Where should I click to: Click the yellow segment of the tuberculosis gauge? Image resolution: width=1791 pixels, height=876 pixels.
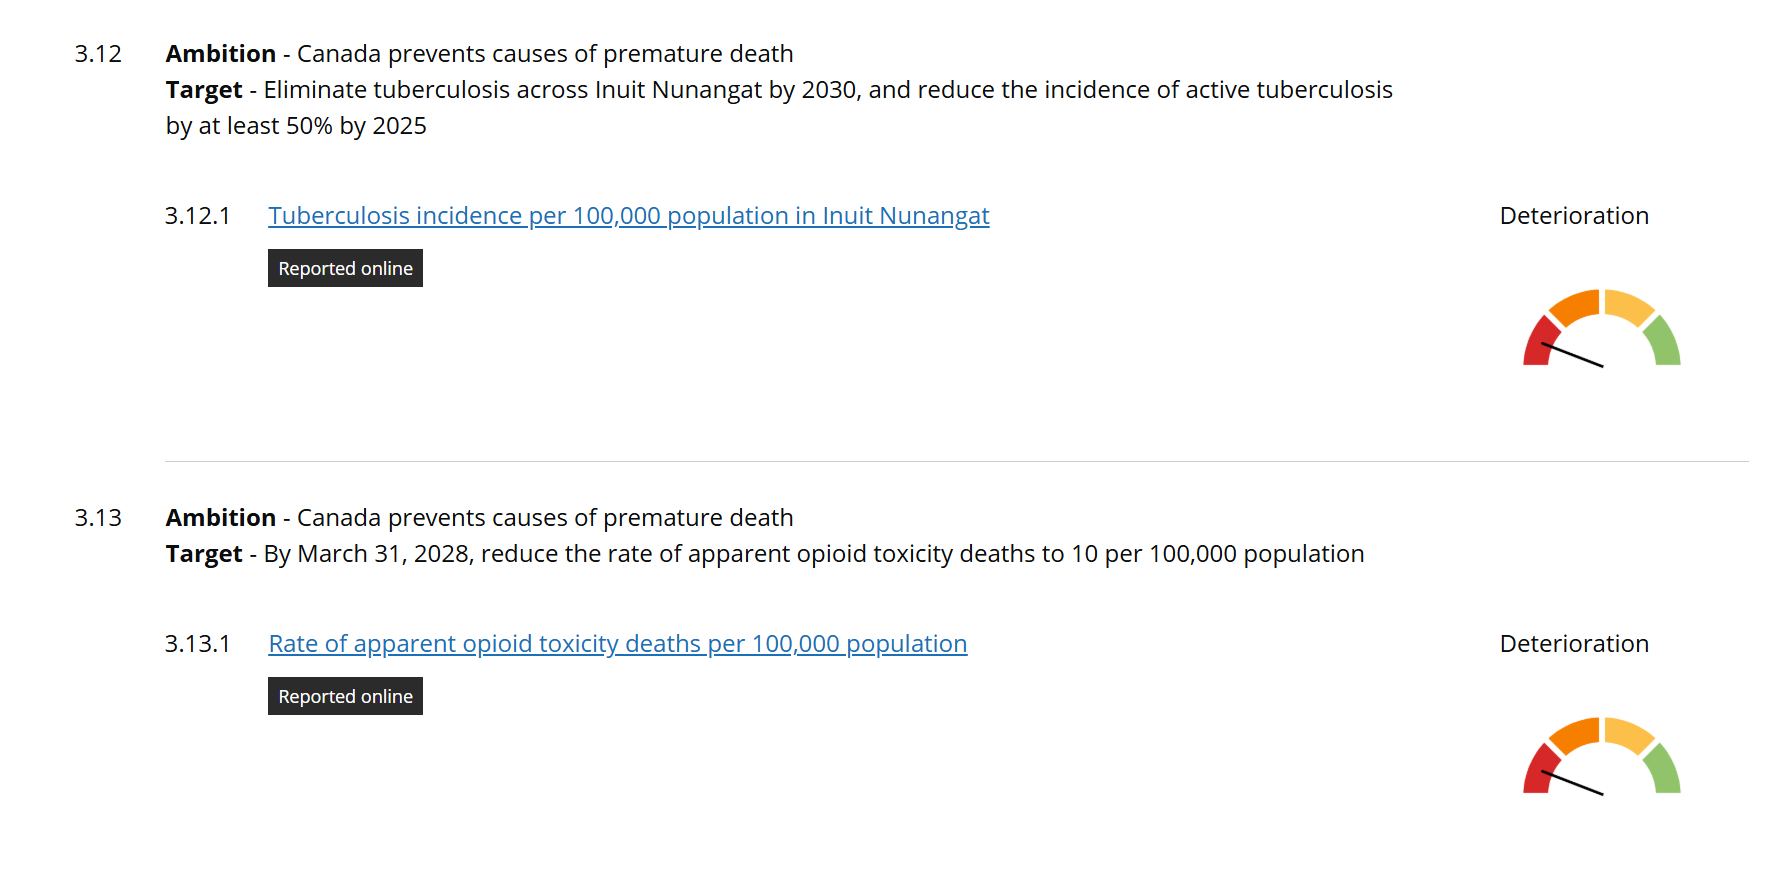click(x=1628, y=305)
